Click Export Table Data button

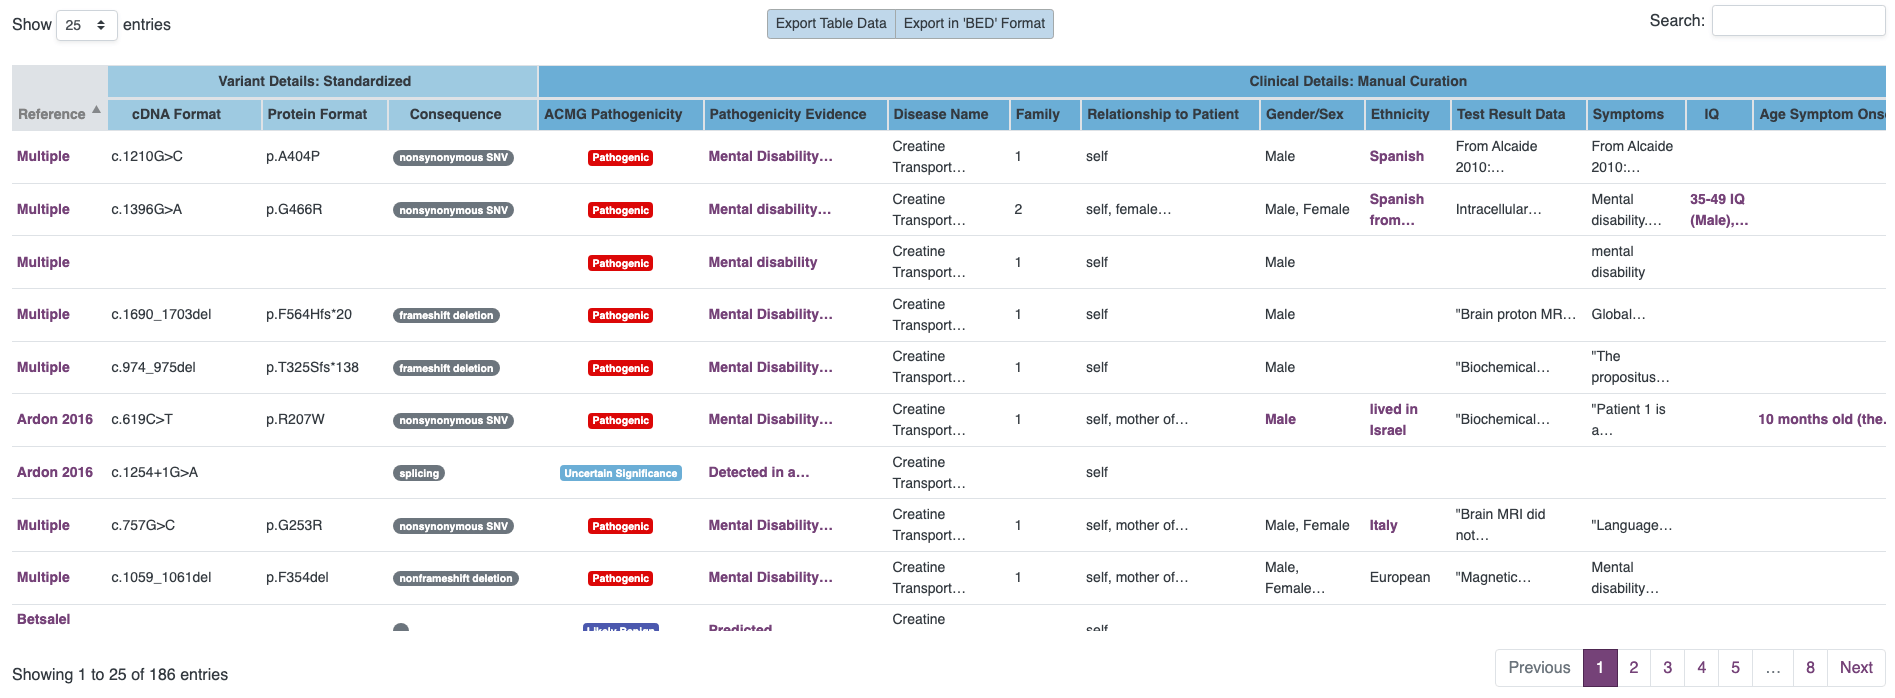click(x=831, y=23)
